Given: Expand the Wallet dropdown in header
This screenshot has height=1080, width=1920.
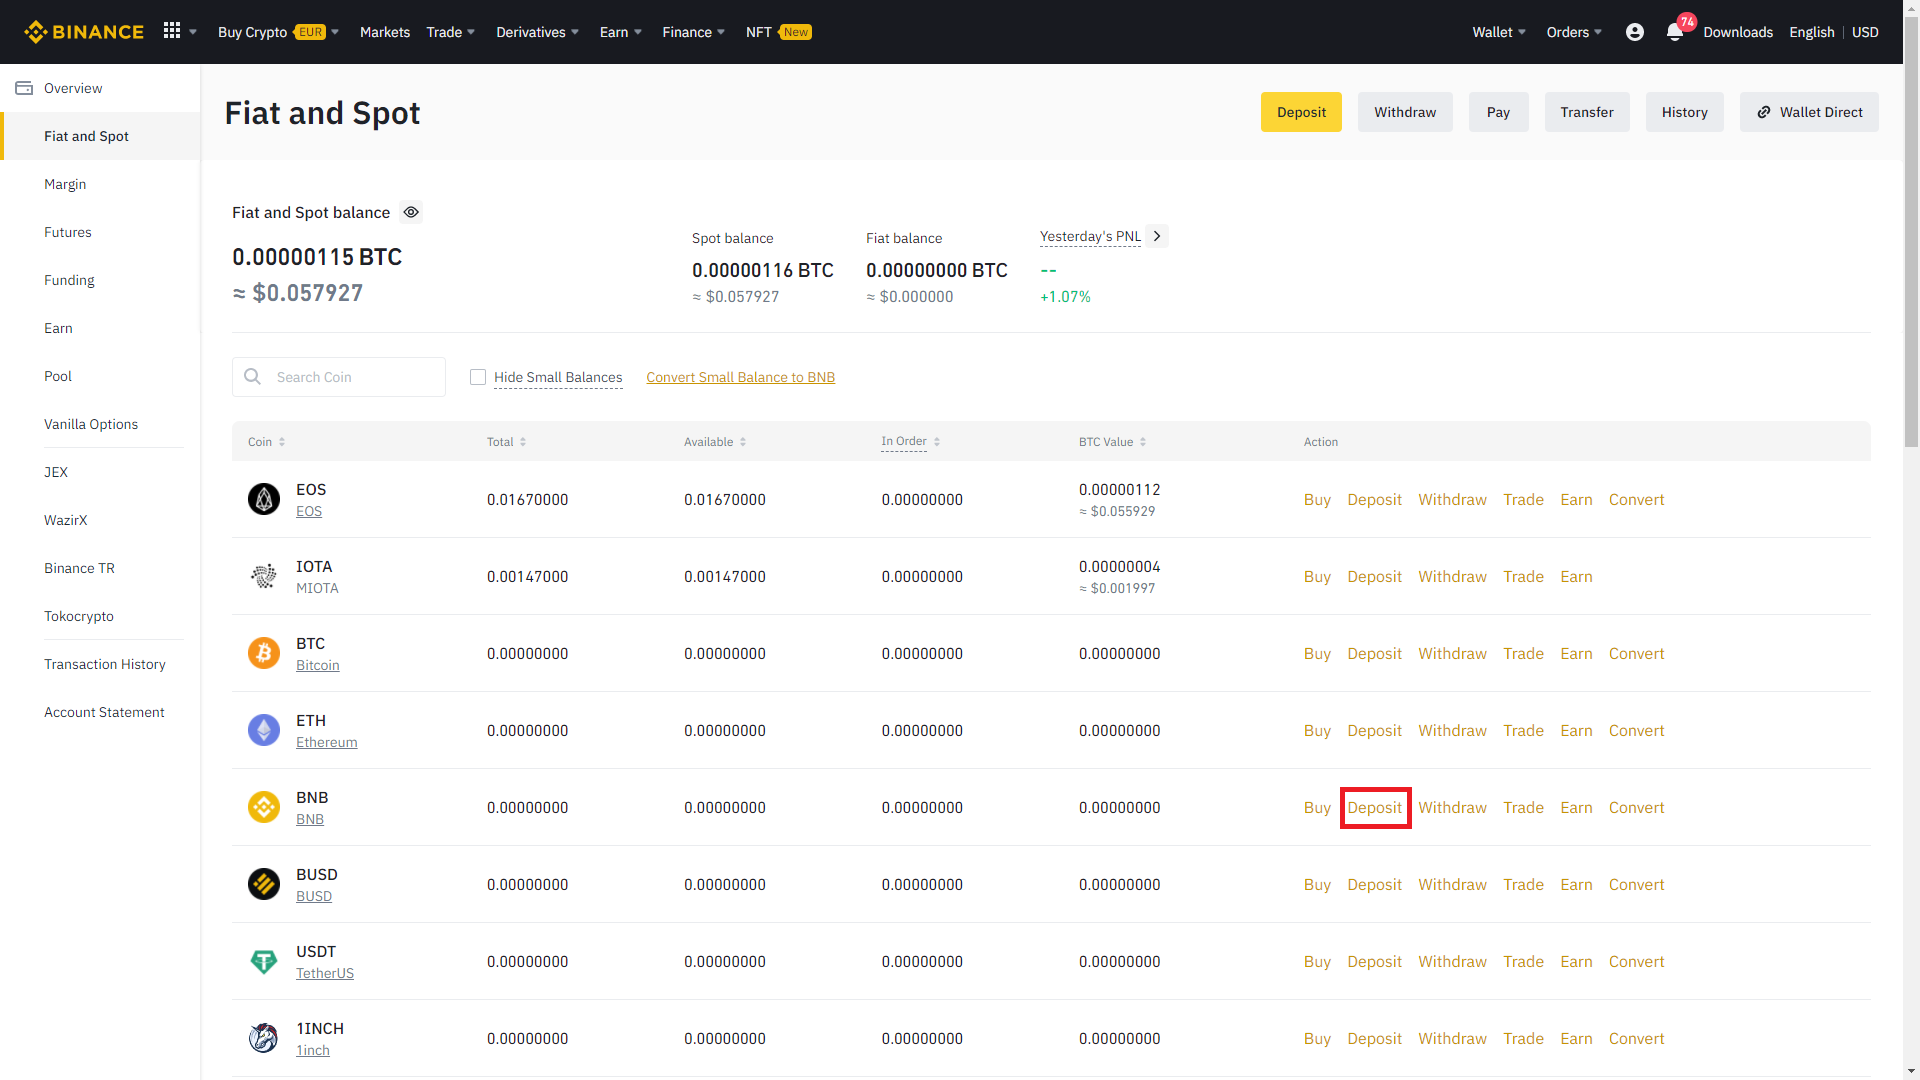Looking at the screenshot, I should (x=1498, y=32).
